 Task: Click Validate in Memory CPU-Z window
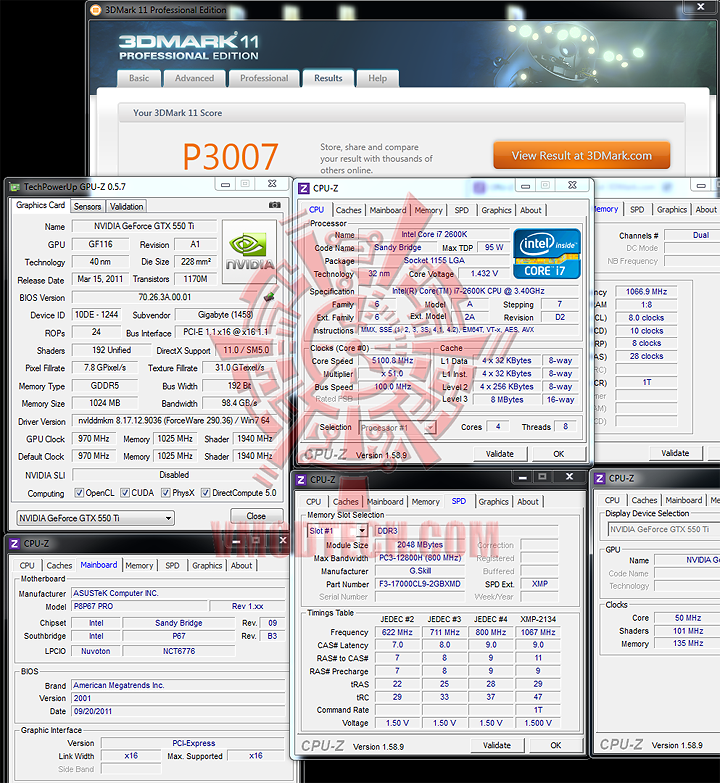coord(675,453)
